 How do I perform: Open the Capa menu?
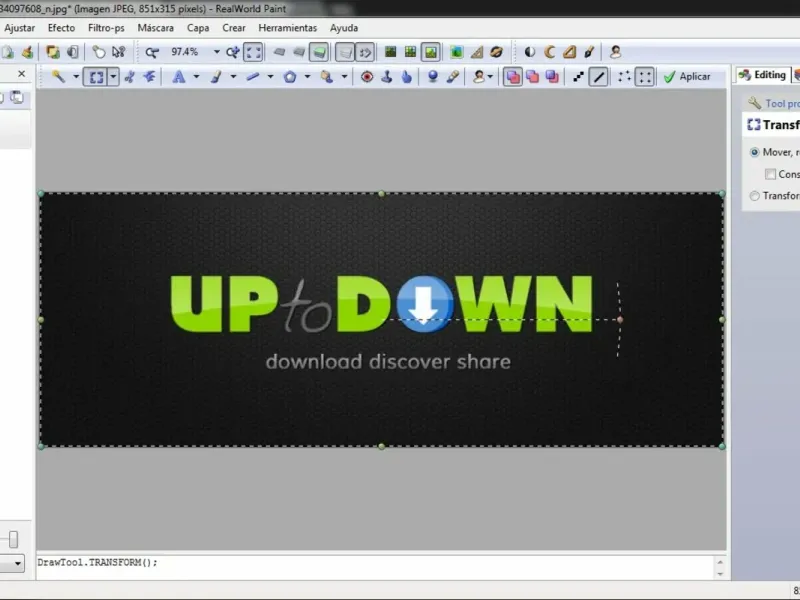tap(198, 28)
